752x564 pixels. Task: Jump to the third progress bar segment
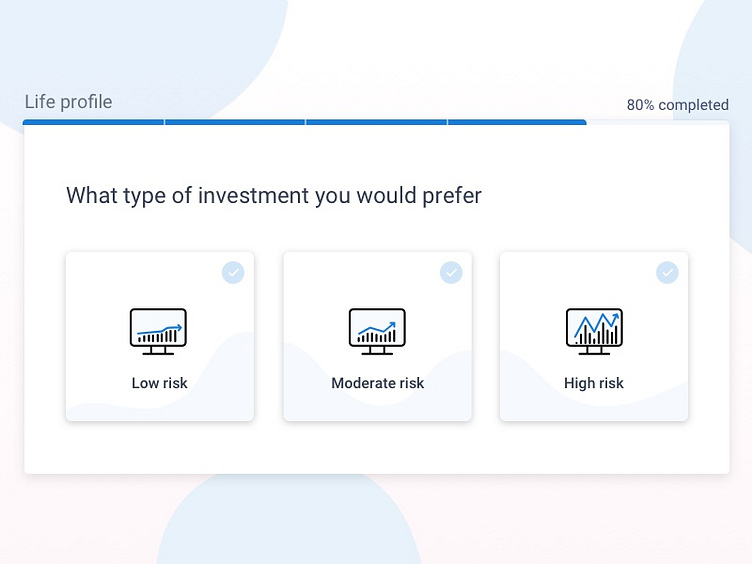tap(377, 122)
